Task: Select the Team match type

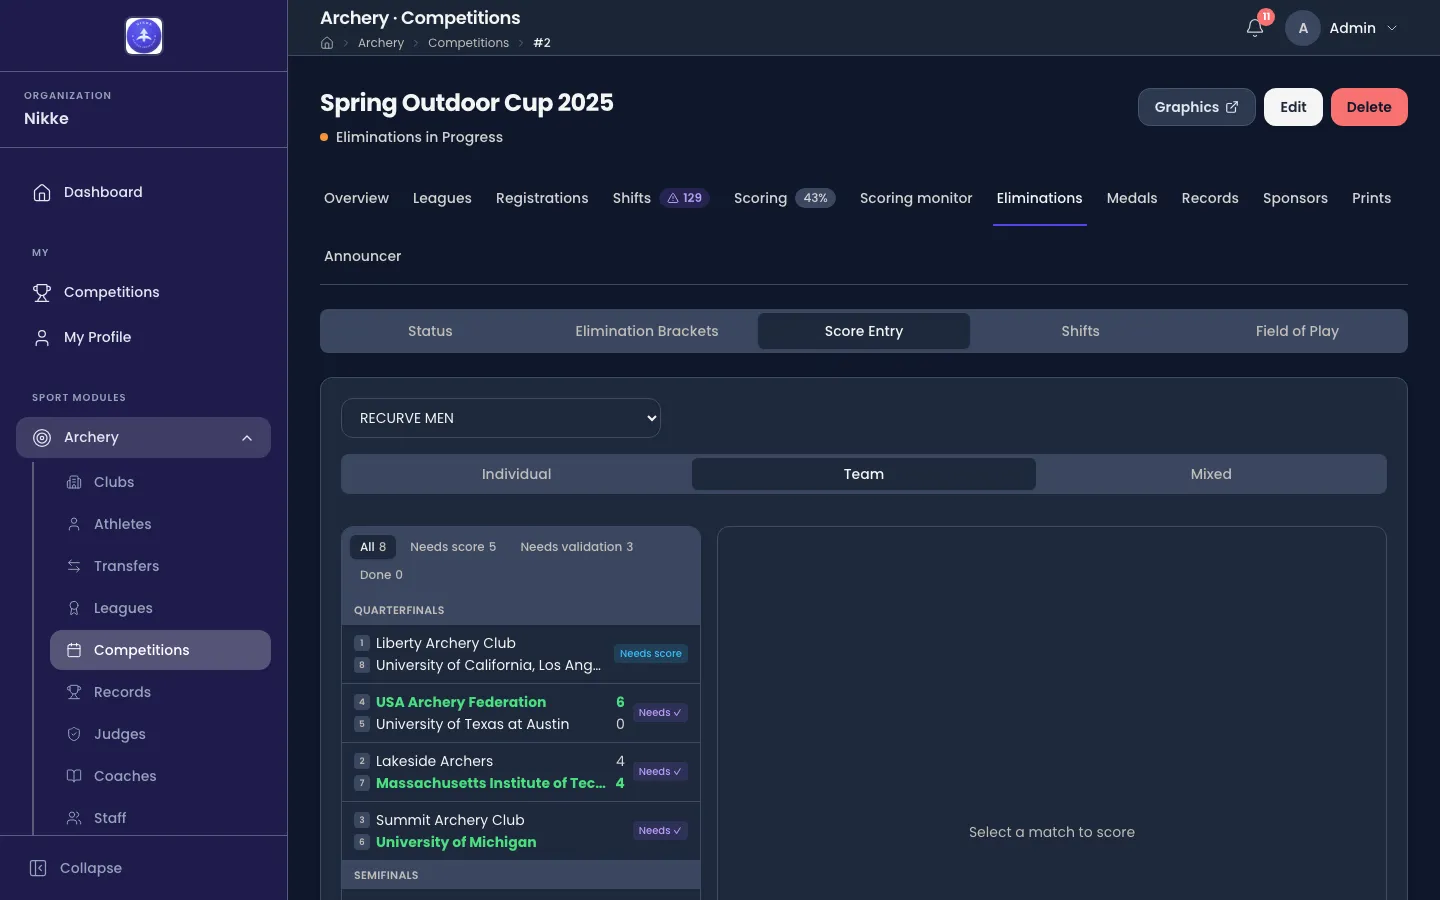Action: [x=864, y=474]
